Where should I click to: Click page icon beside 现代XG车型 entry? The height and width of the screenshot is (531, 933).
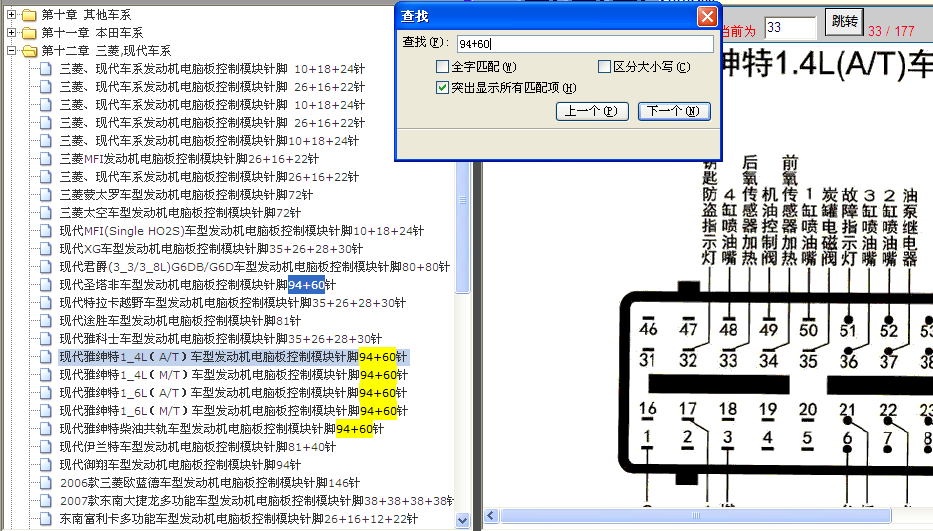[x=45, y=249]
